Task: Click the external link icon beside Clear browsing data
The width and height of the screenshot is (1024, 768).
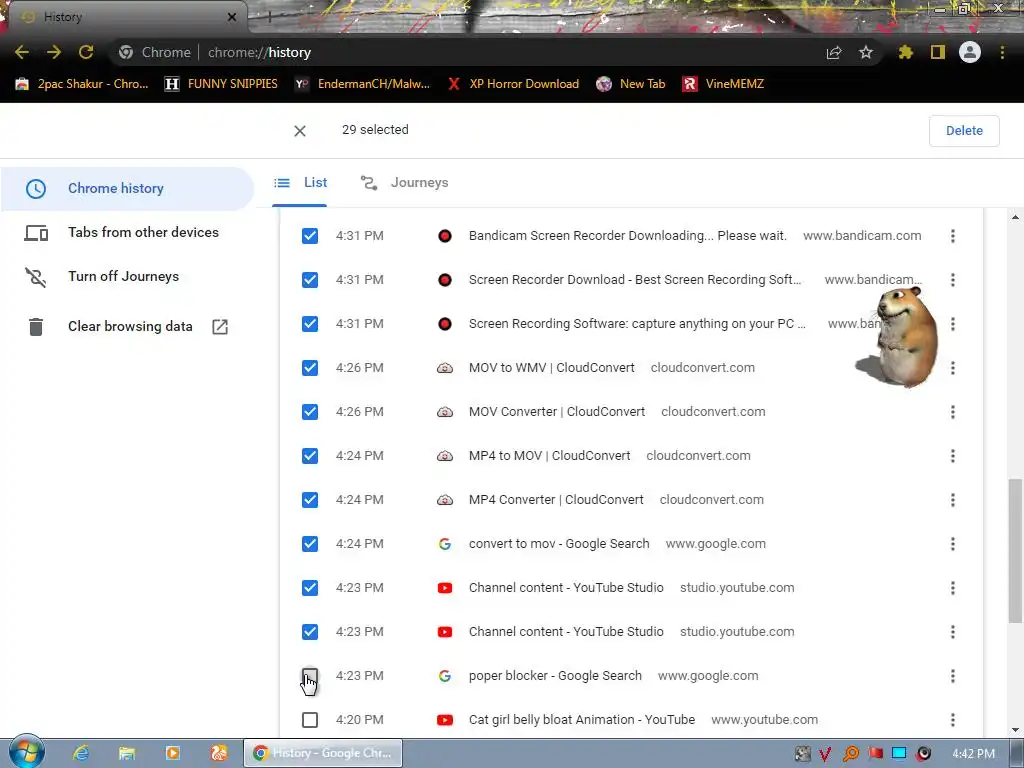Action: 220,327
